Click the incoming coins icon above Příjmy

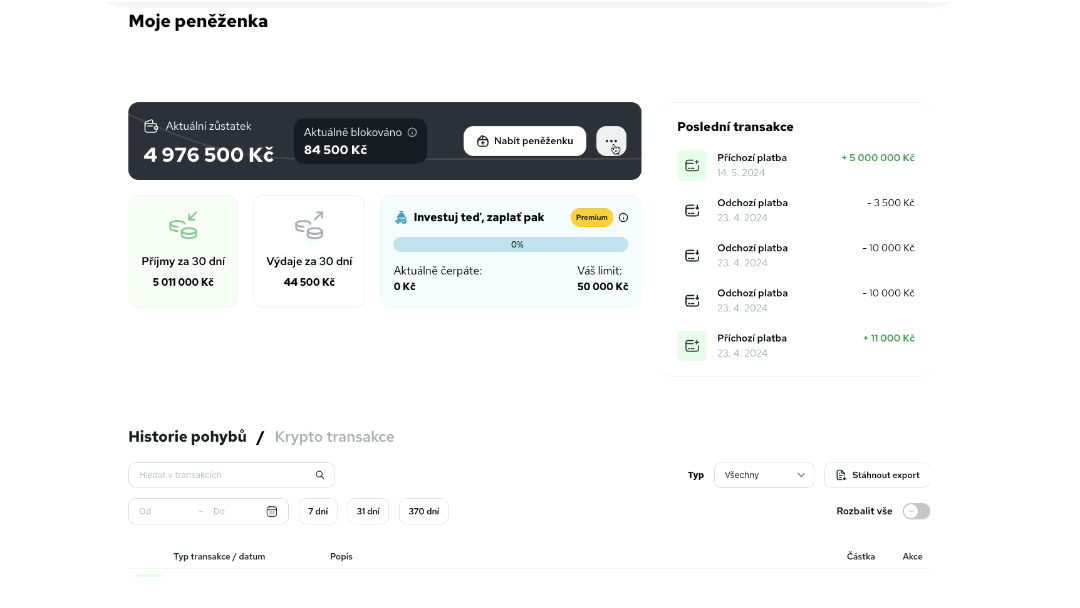(x=183, y=225)
